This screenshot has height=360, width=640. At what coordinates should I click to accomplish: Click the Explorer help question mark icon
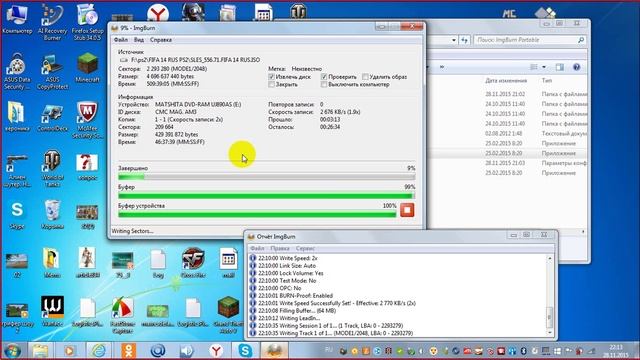click(576, 67)
